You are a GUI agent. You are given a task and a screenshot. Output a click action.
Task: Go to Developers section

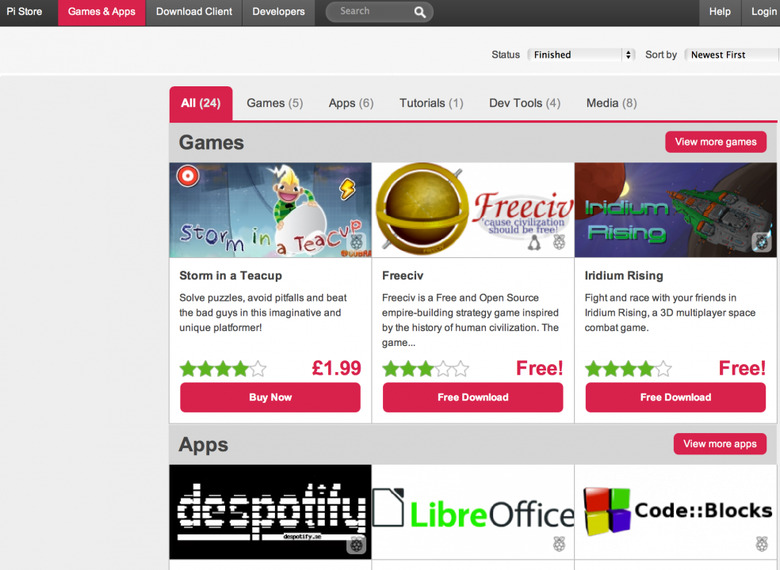(x=279, y=12)
